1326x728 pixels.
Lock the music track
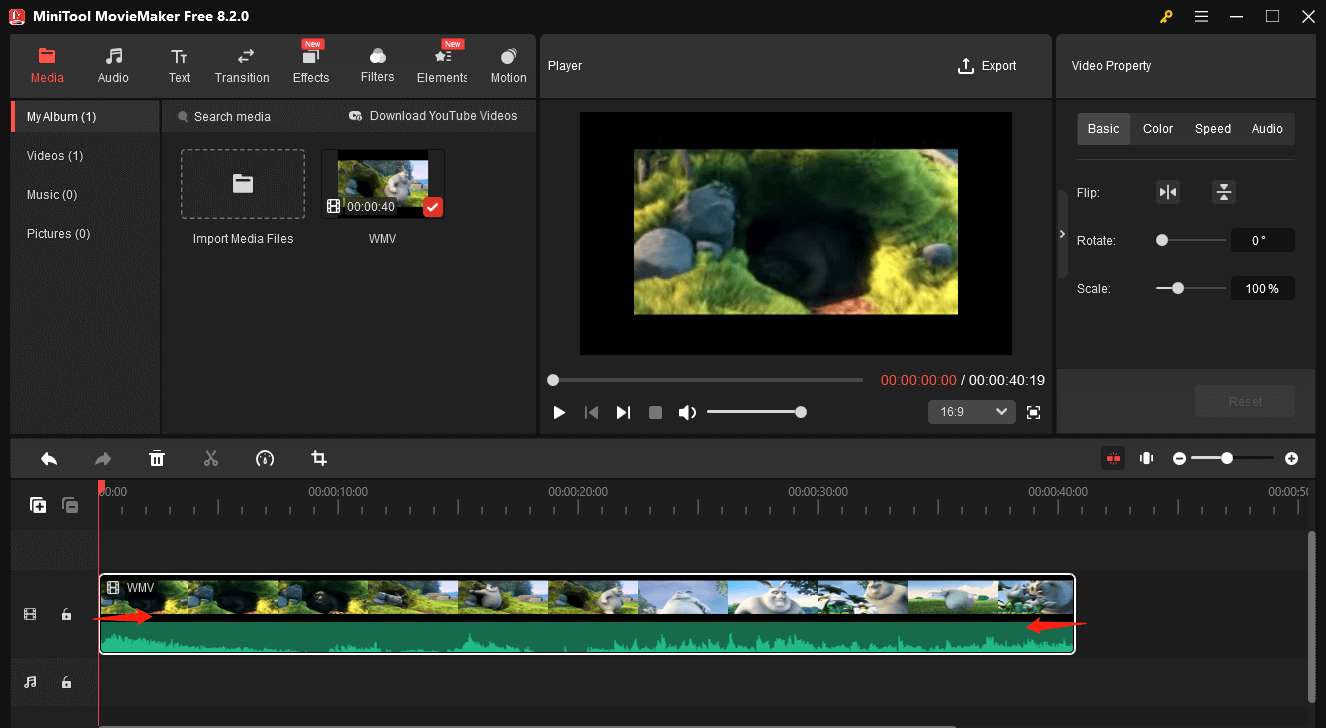[x=66, y=682]
